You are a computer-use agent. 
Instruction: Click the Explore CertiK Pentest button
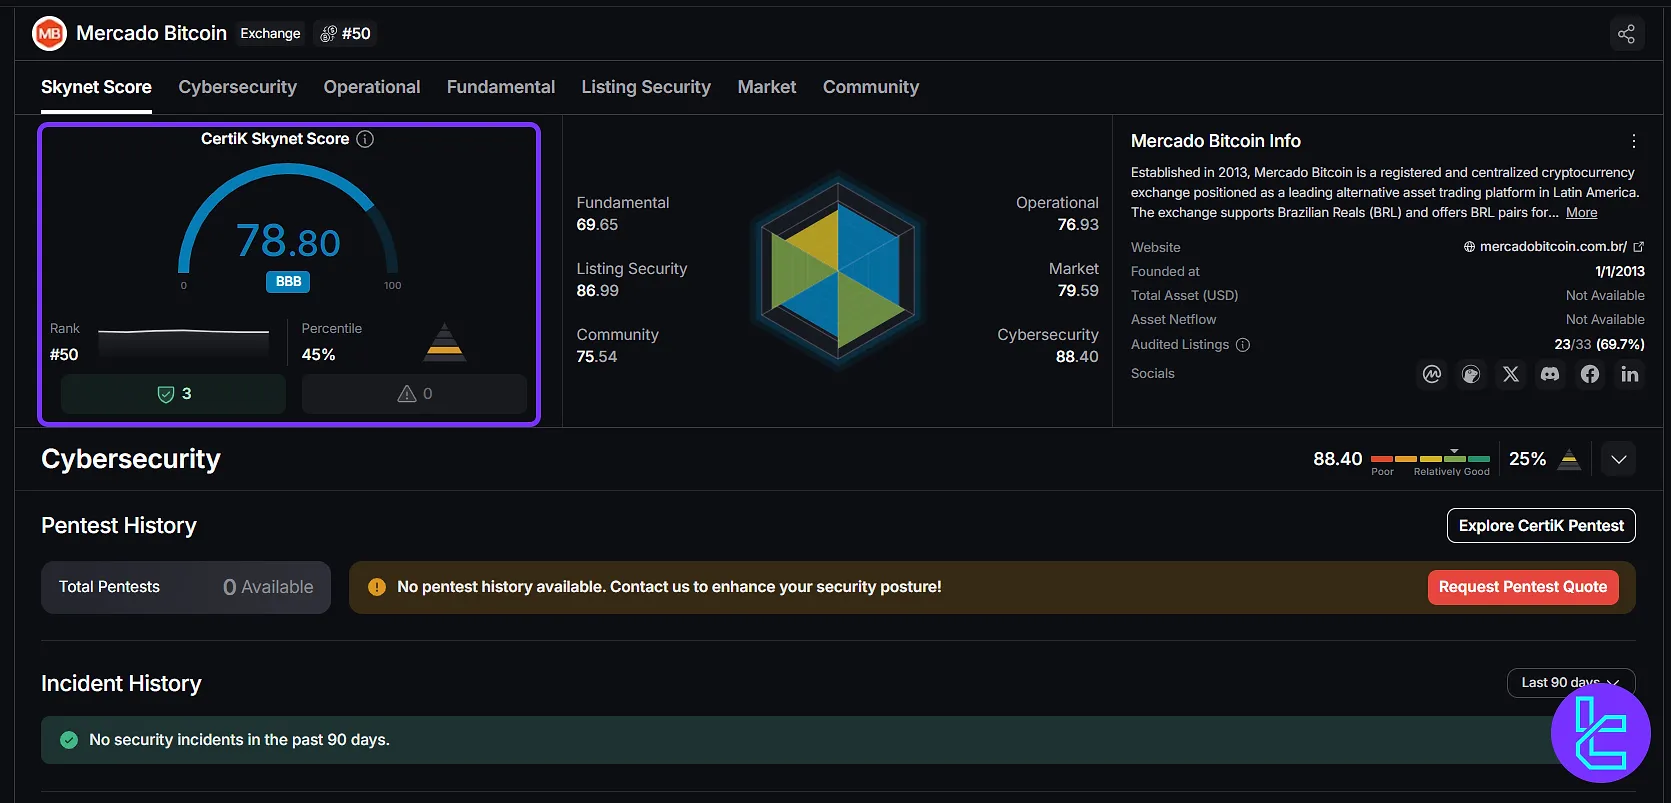pos(1540,526)
